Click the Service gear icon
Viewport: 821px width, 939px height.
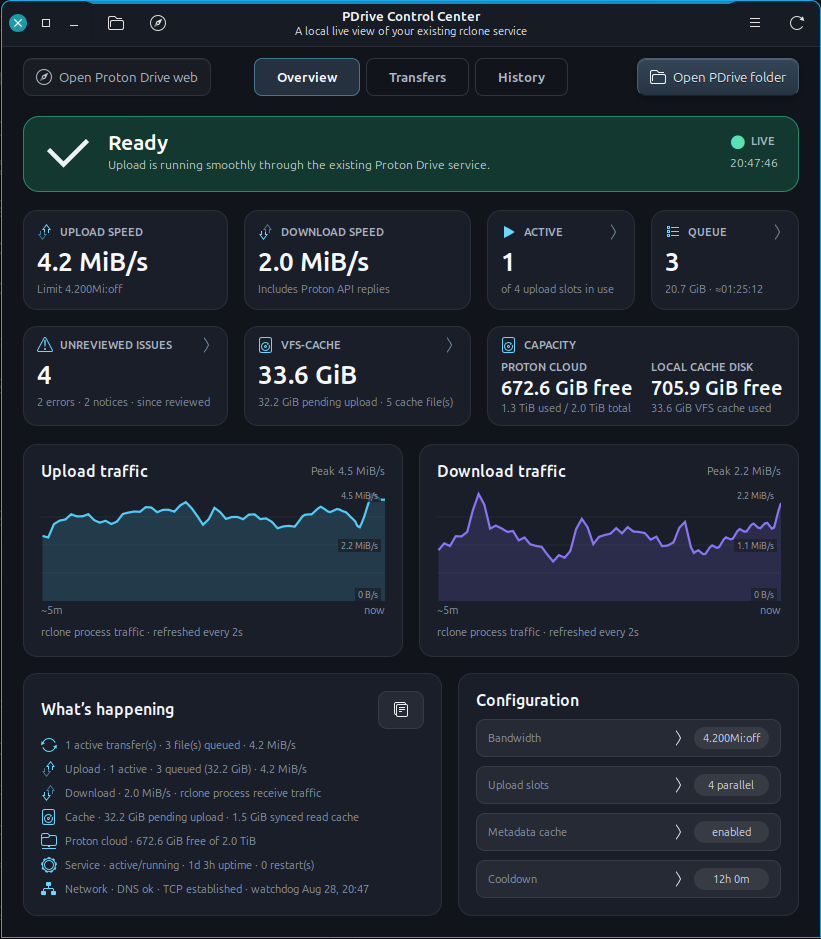(x=49, y=865)
